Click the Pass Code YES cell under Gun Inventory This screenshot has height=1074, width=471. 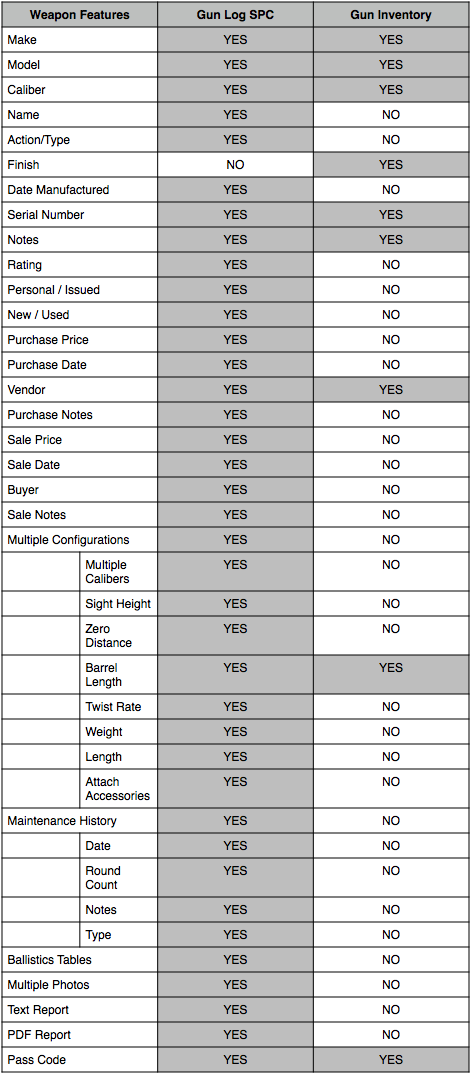[x=392, y=1060]
